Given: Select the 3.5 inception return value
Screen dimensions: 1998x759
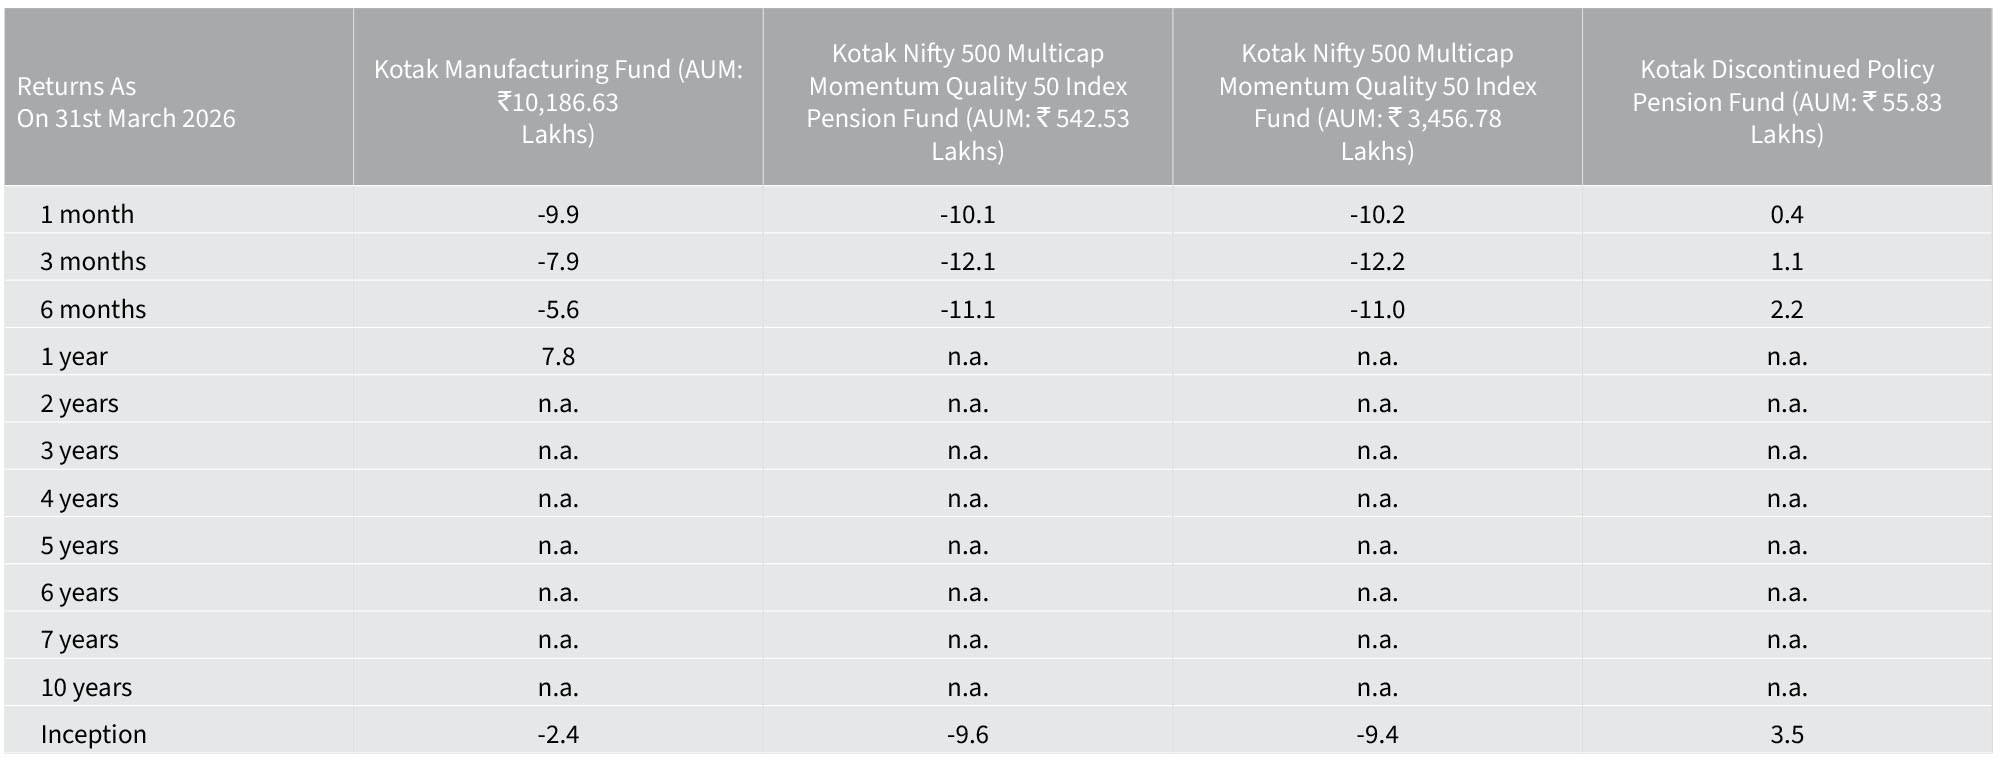Looking at the screenshot, I should coord(1786,734).
